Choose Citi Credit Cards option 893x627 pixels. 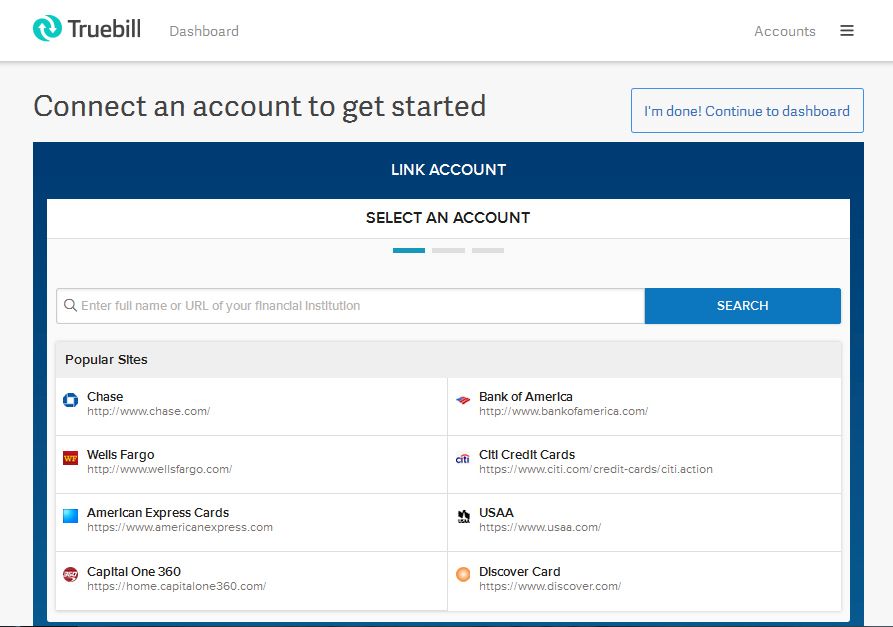click(527, 454)
